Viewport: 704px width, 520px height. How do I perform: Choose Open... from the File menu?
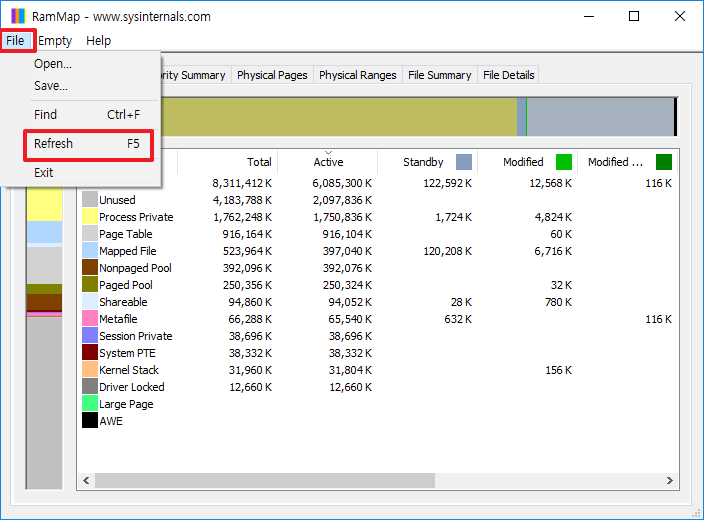coord(53,64)
